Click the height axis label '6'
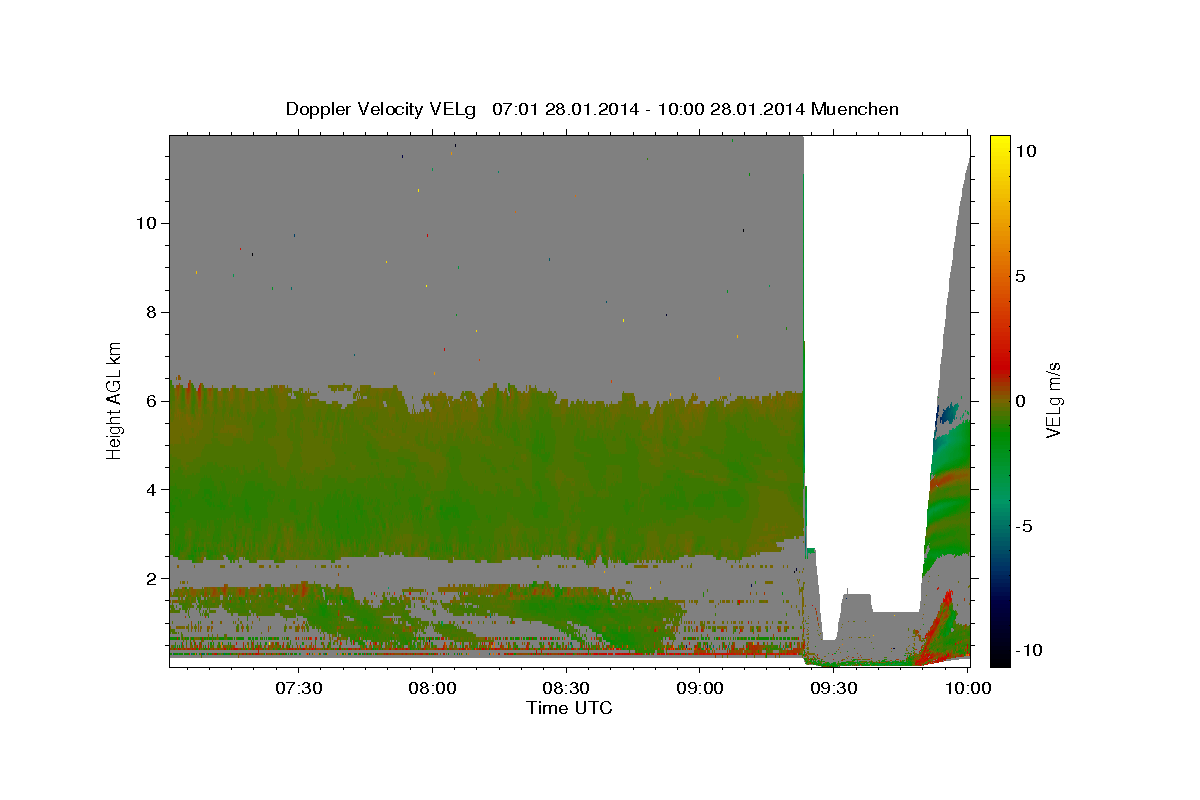Image resolution: width=1200 pixels, height=800 pixels. (x=150, y=401)
